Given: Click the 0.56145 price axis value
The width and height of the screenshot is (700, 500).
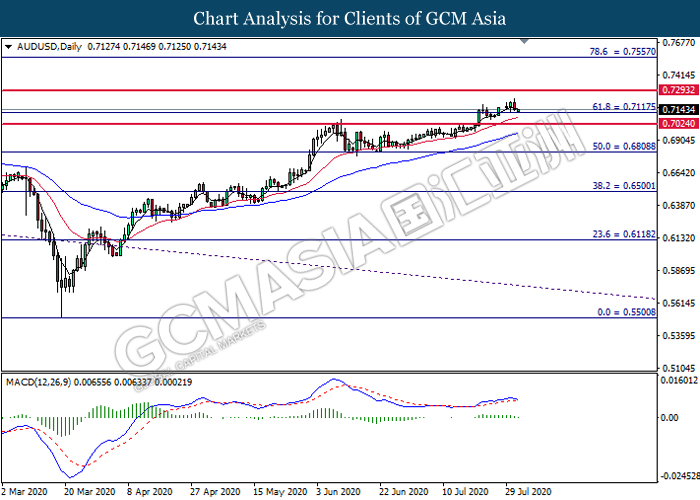Looking at the screenshot, I should tap(679, 303).
